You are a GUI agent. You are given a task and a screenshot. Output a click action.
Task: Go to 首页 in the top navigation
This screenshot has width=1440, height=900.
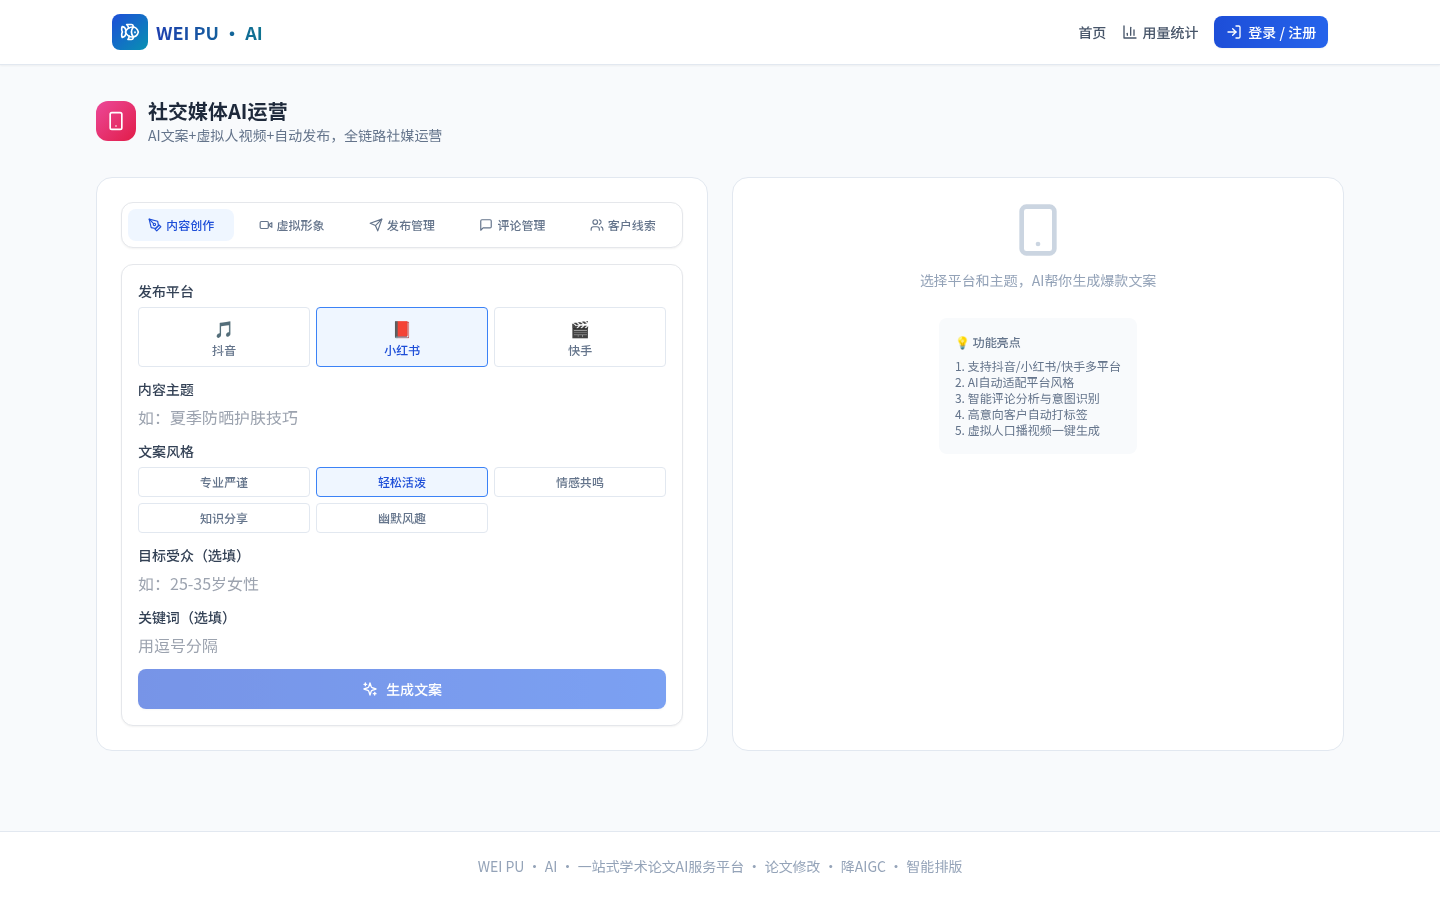pos(1092,33)
